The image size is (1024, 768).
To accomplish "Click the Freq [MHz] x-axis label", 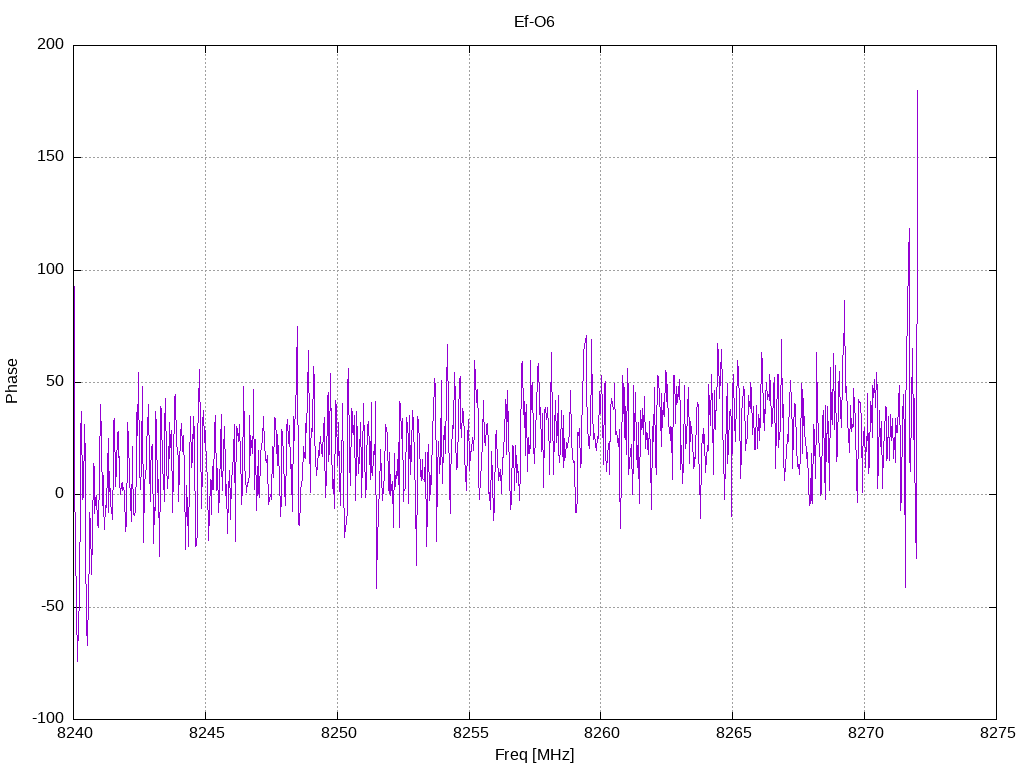I will click(x=534, y=755).
